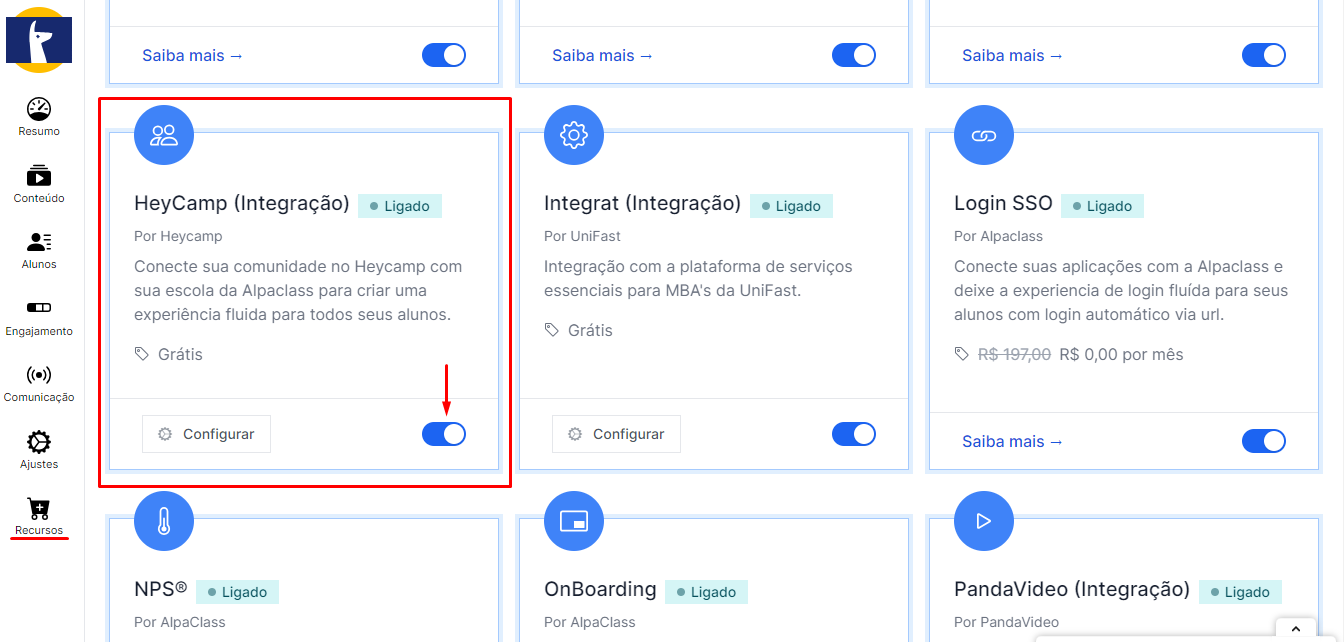Click the HeyCamp people icon

[x=164, y=135]
